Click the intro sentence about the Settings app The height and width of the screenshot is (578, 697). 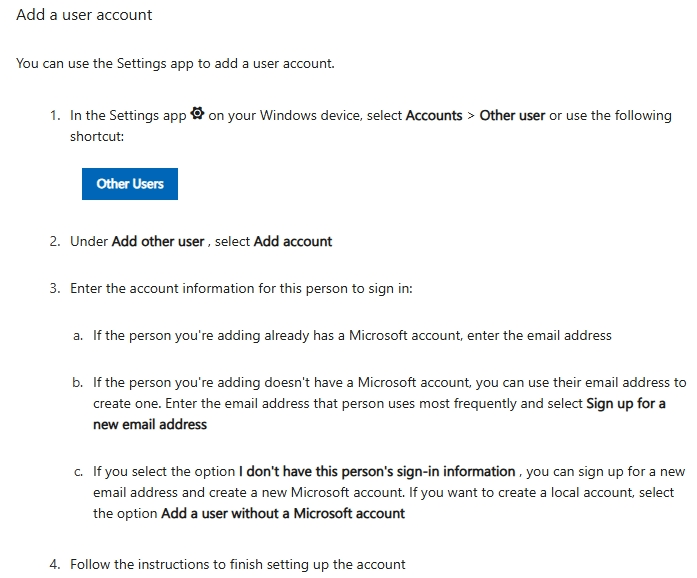point(175,64)
